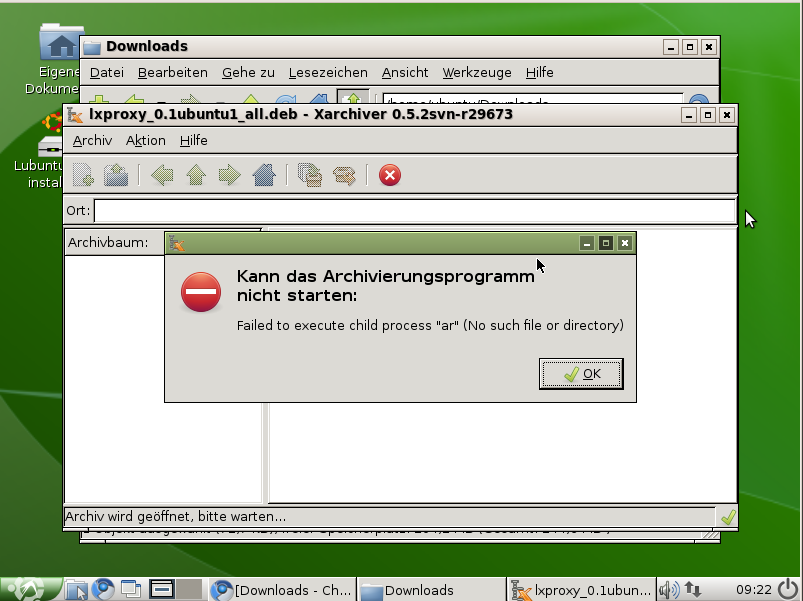Viewport: 803px width, 601px height.
Task: Click the network arrows icon in system tray
Action: tap(693, 589)
